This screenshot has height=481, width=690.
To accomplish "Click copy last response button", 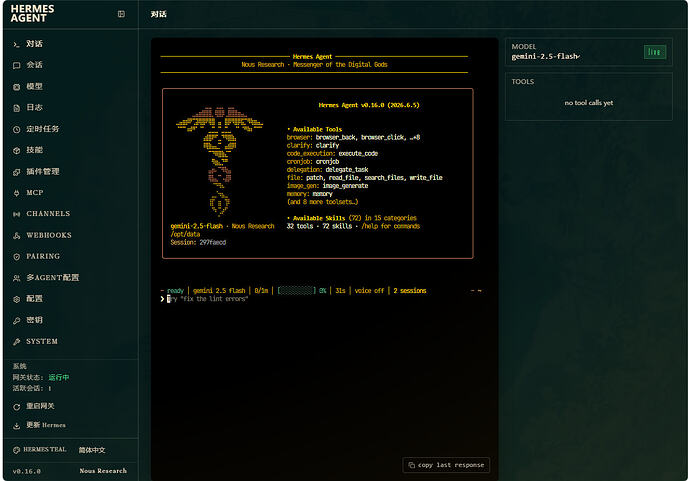I will pyautogui.click(x=446, y=465).
